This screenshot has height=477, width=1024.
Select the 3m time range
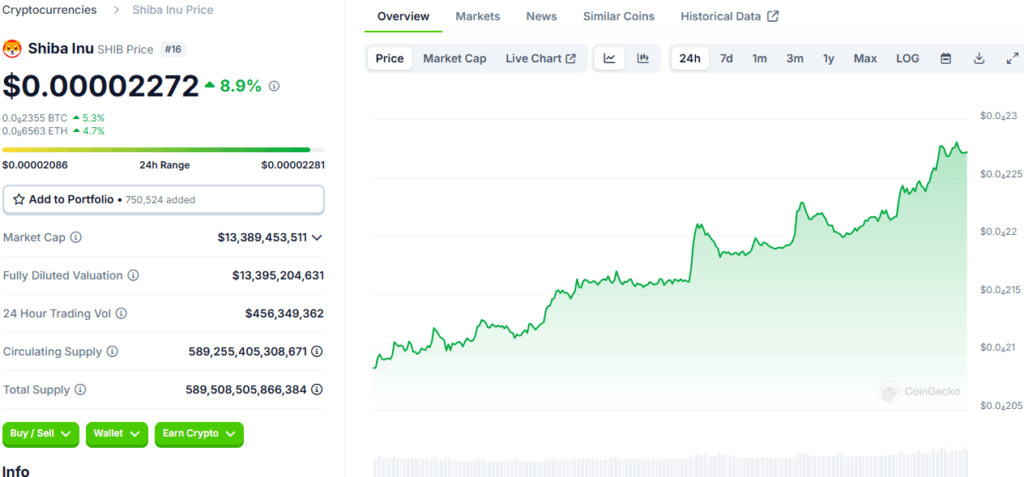795,59
